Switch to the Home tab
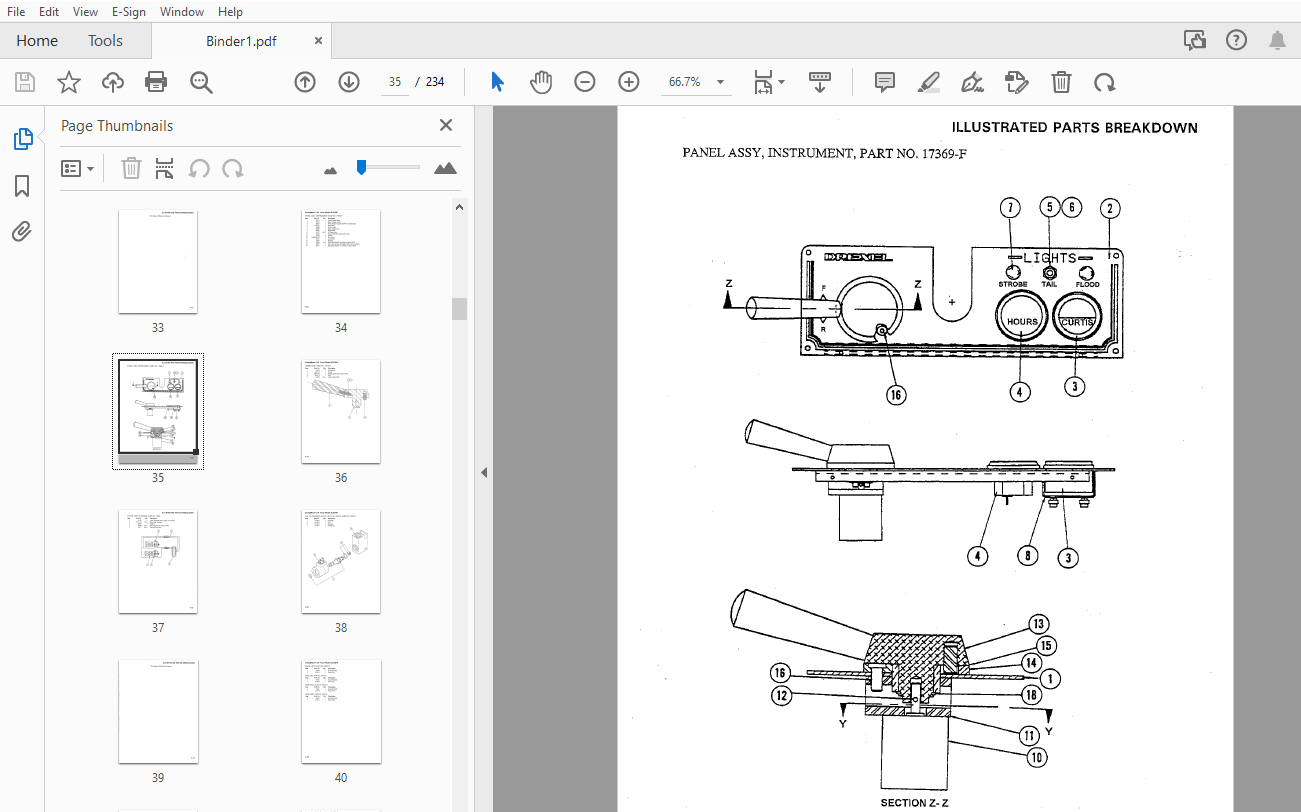This screenshot has width=1301, height=812. (37, 41)
